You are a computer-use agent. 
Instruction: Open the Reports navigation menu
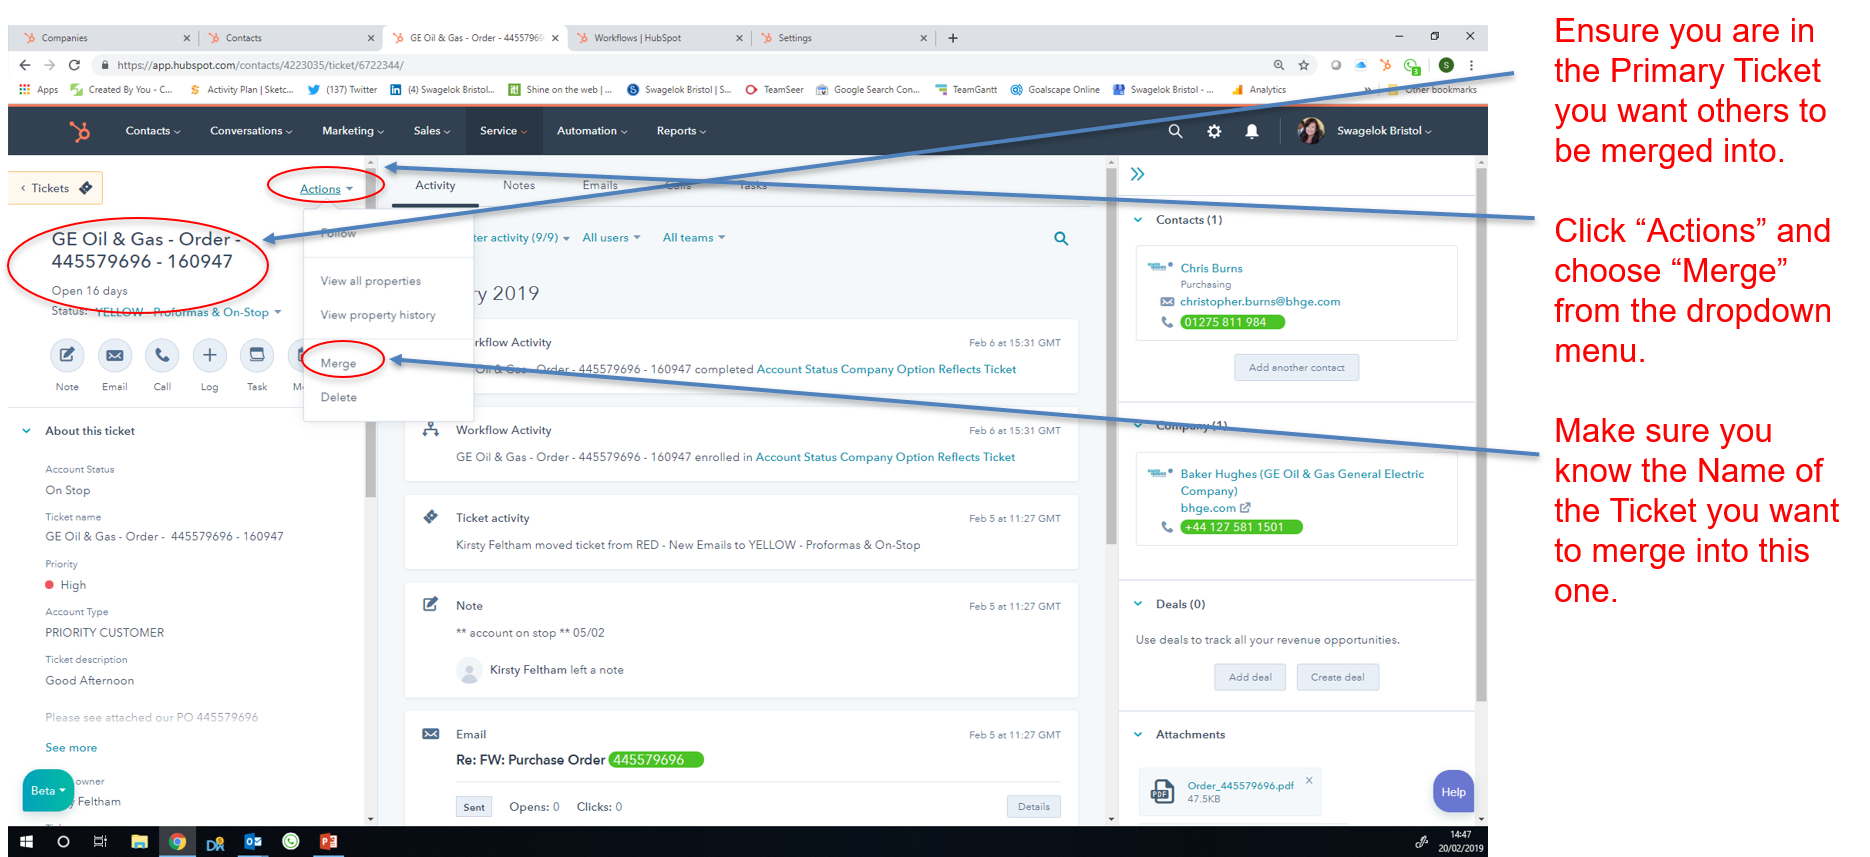pos(681,131)
